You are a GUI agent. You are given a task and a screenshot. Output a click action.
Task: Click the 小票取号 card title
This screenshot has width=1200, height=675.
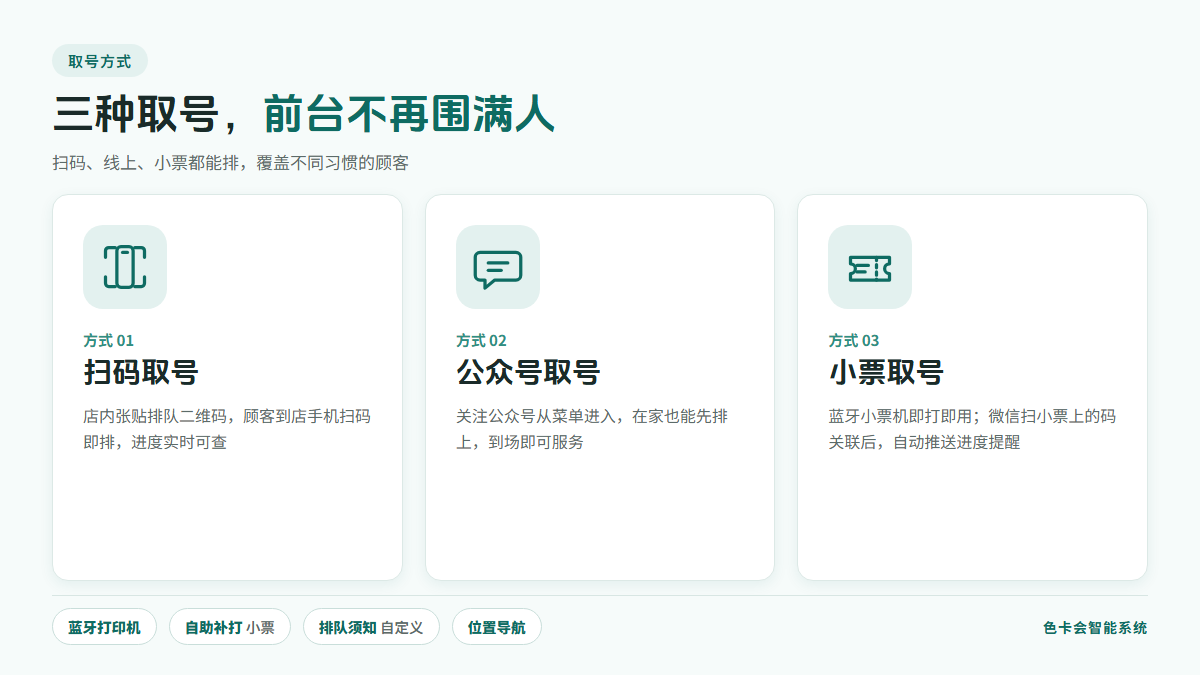[x=886, y=373]
